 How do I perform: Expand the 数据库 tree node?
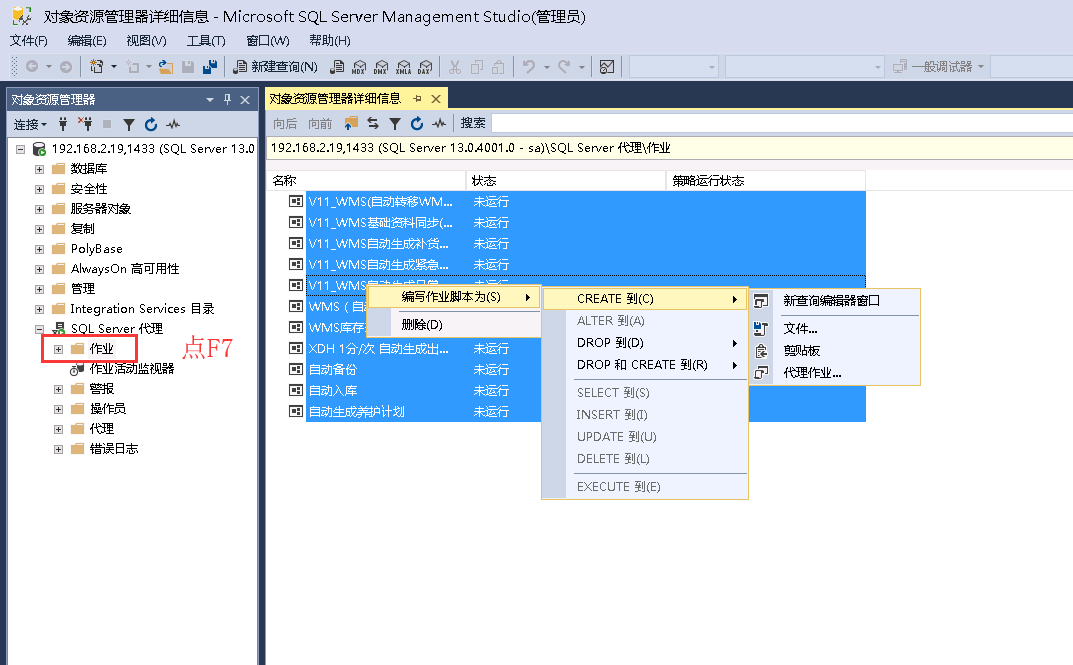(40, 169)
